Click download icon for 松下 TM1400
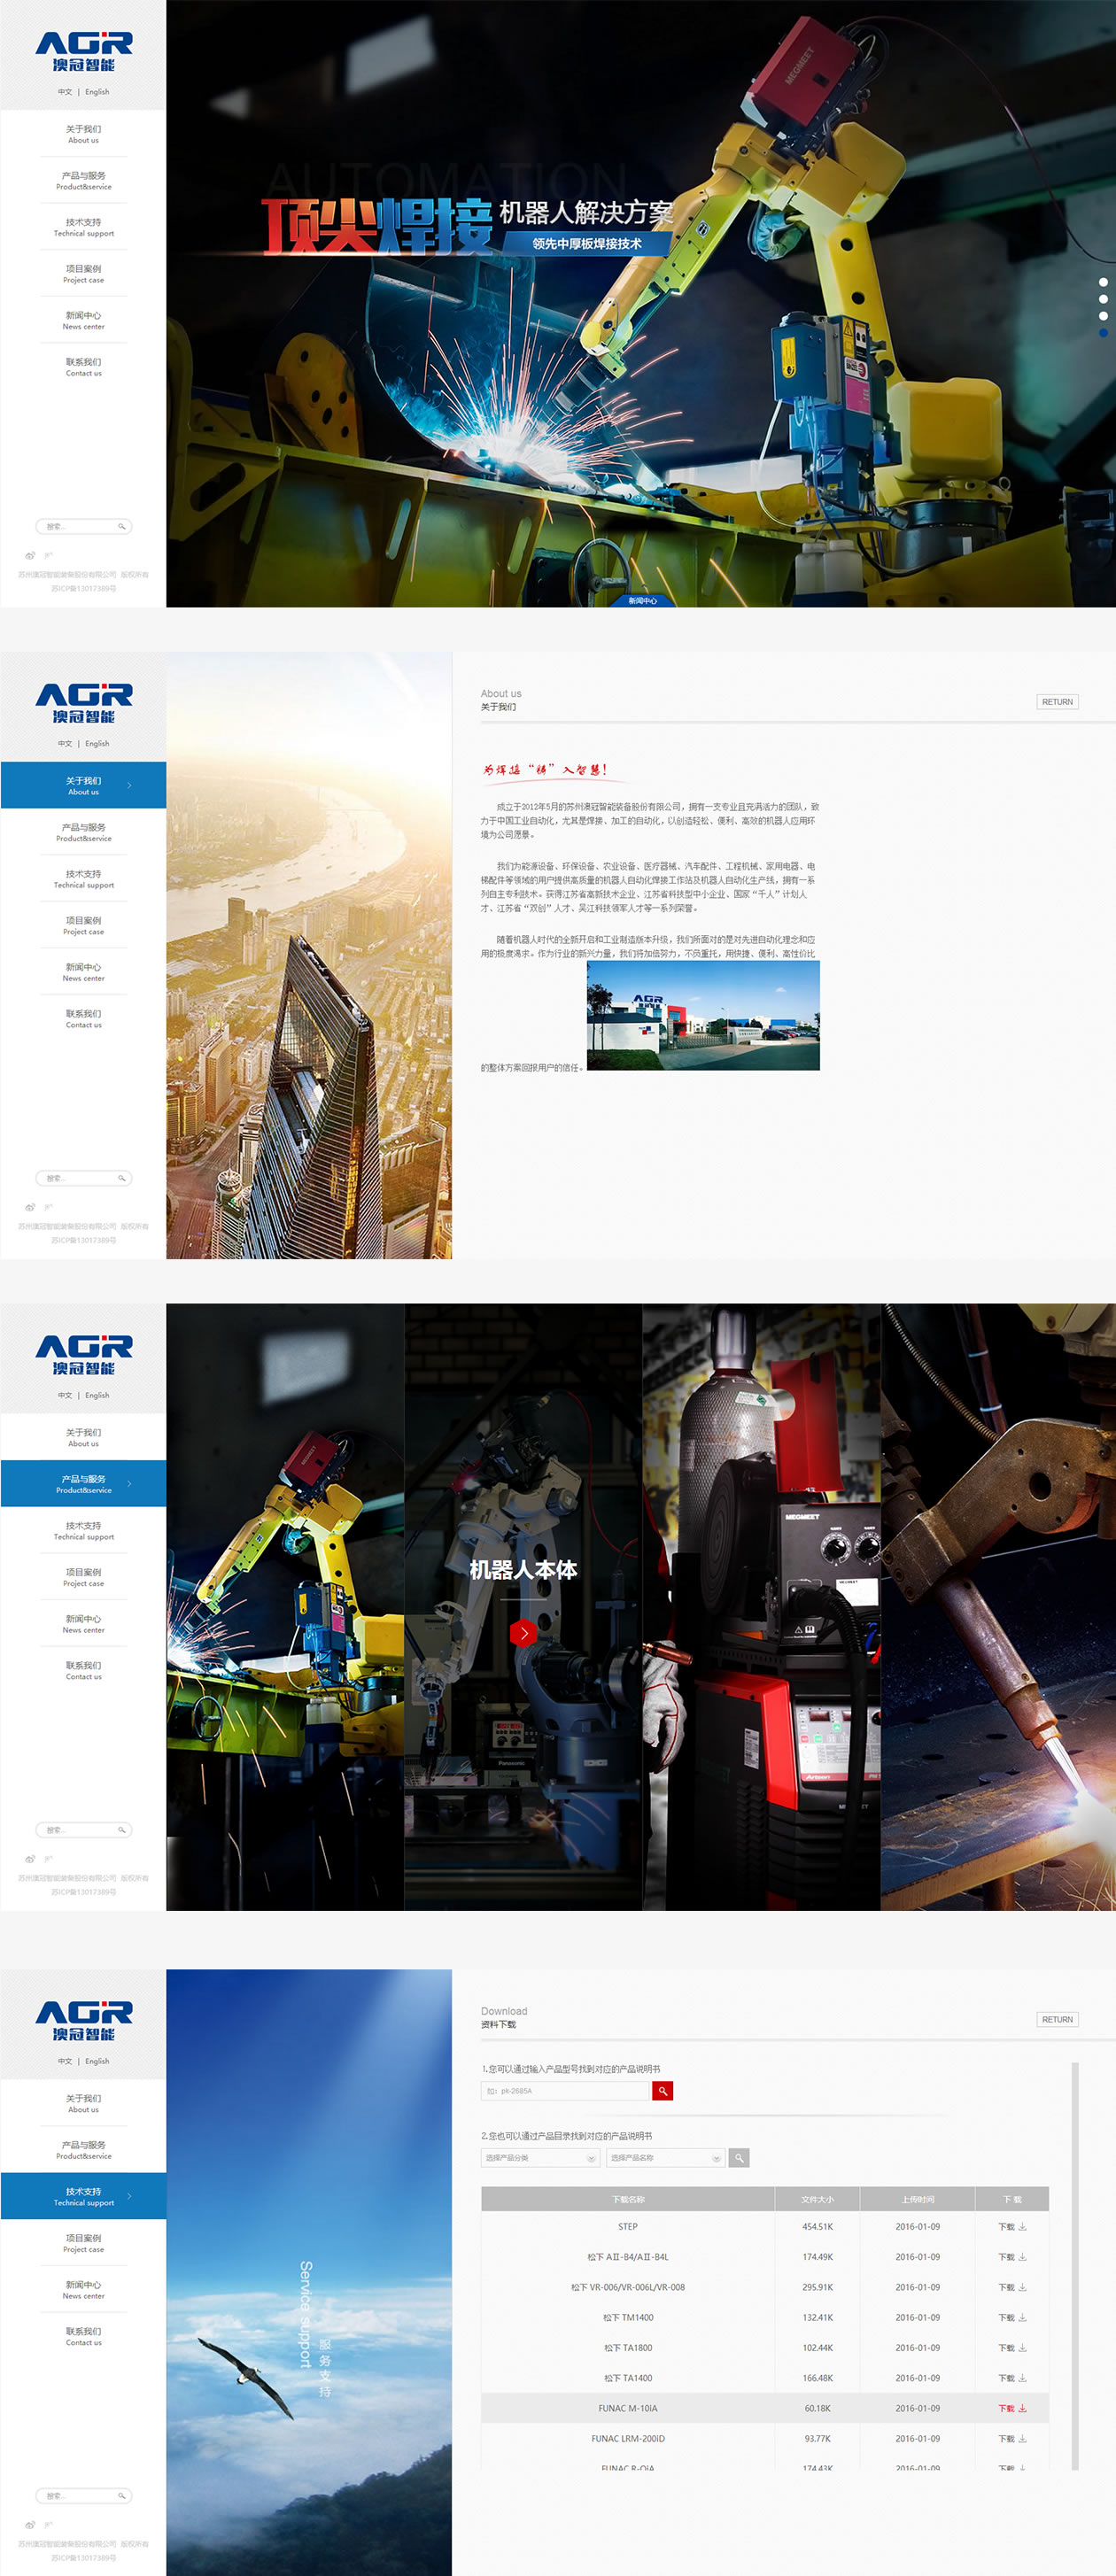Image resolution: width=1116 pixels, height=2576 pixels. click(1022, 2317)
